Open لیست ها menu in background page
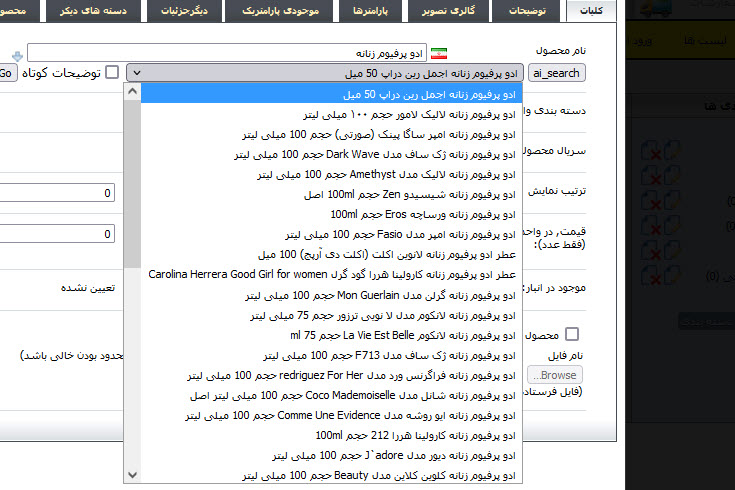Image resolution: width=735 pixels, height=490 pixels. click(705, 41)
